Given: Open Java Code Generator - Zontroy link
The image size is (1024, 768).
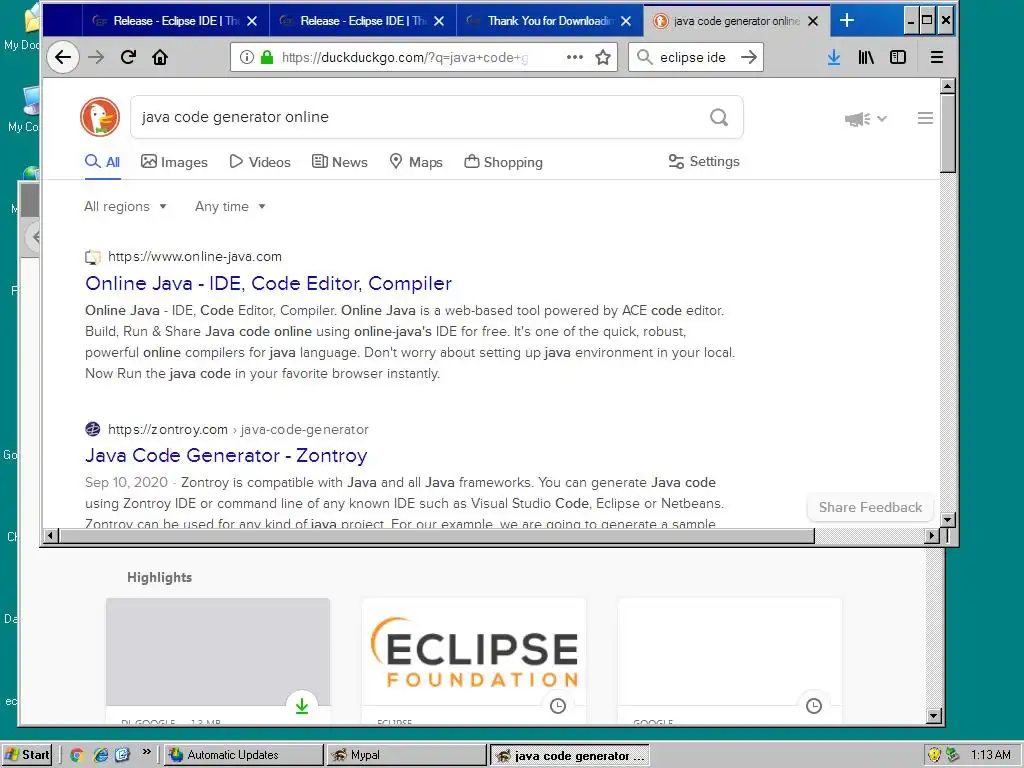Looking at the screenshot, I should (x=226, y=455).
